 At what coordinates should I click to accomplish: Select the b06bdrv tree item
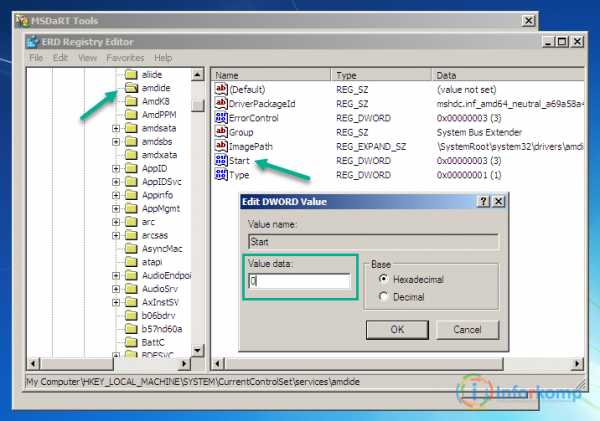pos(158,315)
